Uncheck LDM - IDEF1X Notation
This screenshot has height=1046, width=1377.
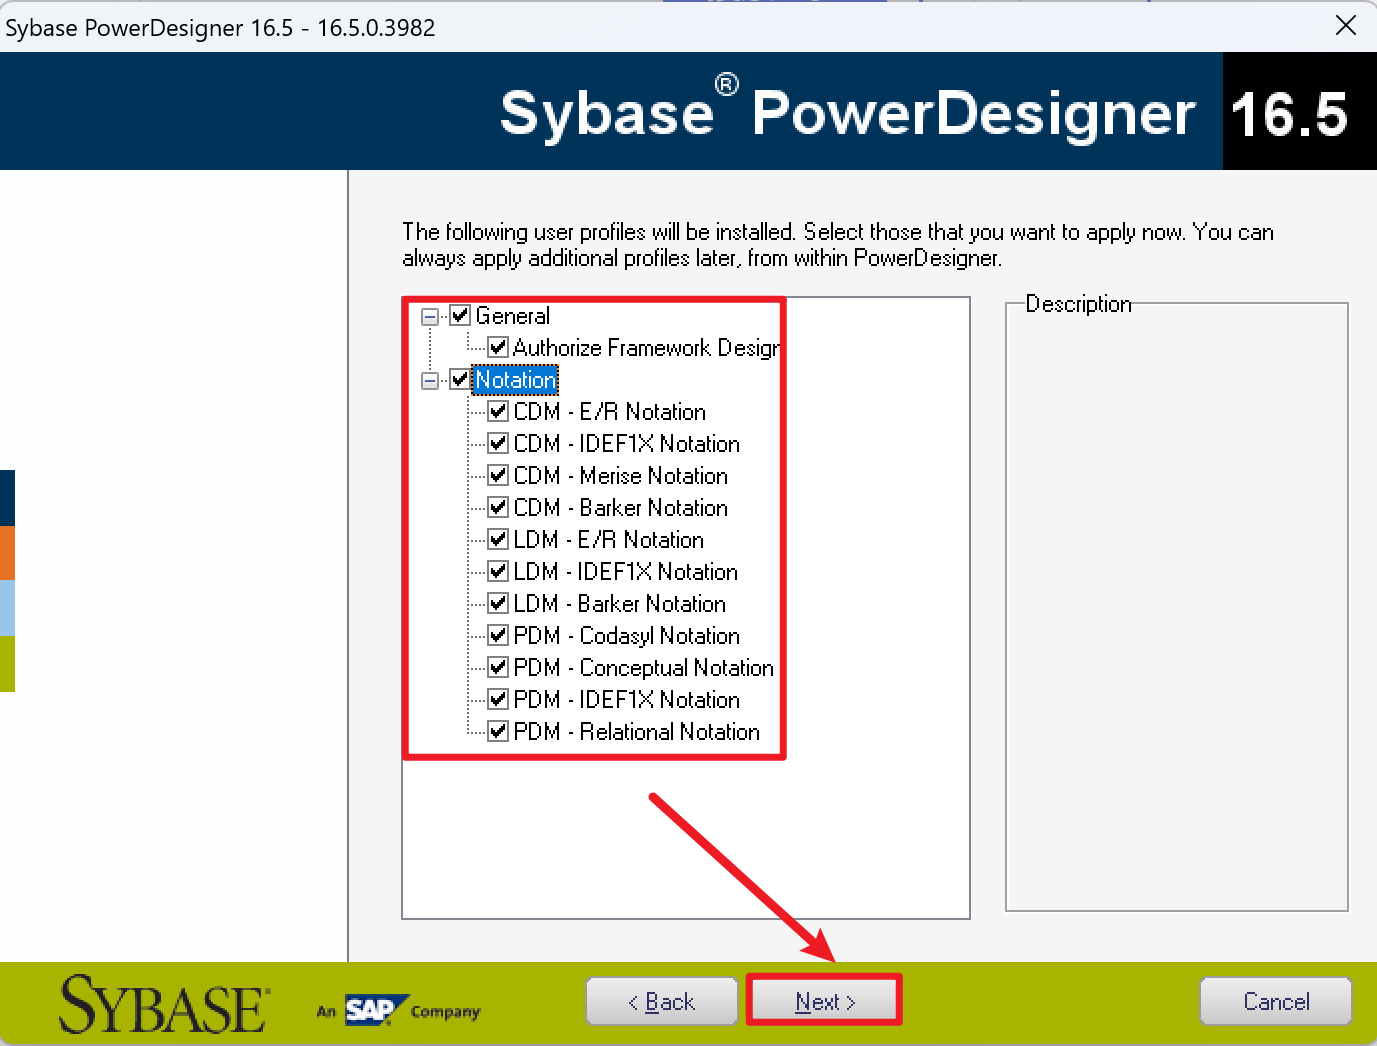(498, 571)
